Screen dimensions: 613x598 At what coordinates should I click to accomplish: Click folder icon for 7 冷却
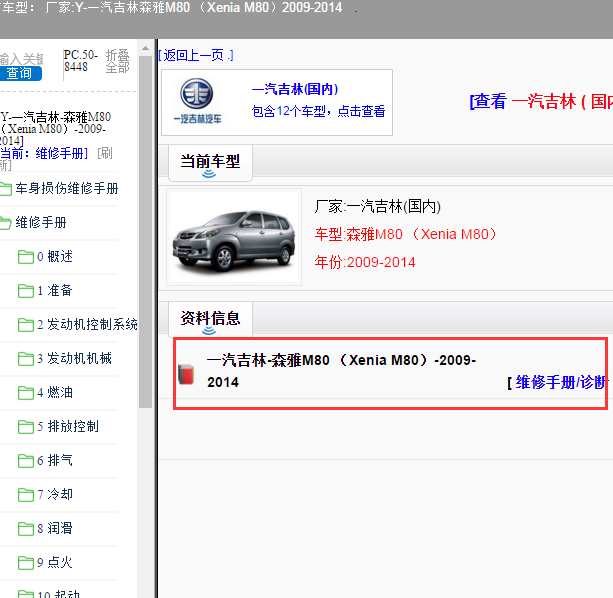(x=26, y=495)
